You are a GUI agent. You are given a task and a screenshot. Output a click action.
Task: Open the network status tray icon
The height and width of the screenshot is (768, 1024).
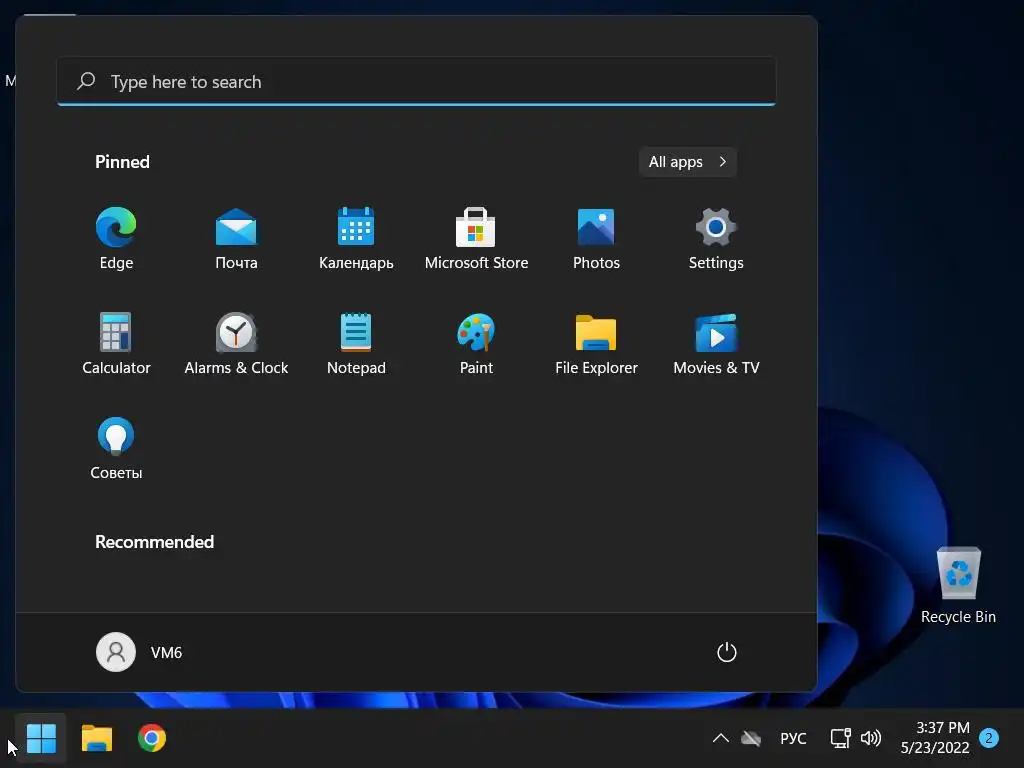[x=840, y=738]
